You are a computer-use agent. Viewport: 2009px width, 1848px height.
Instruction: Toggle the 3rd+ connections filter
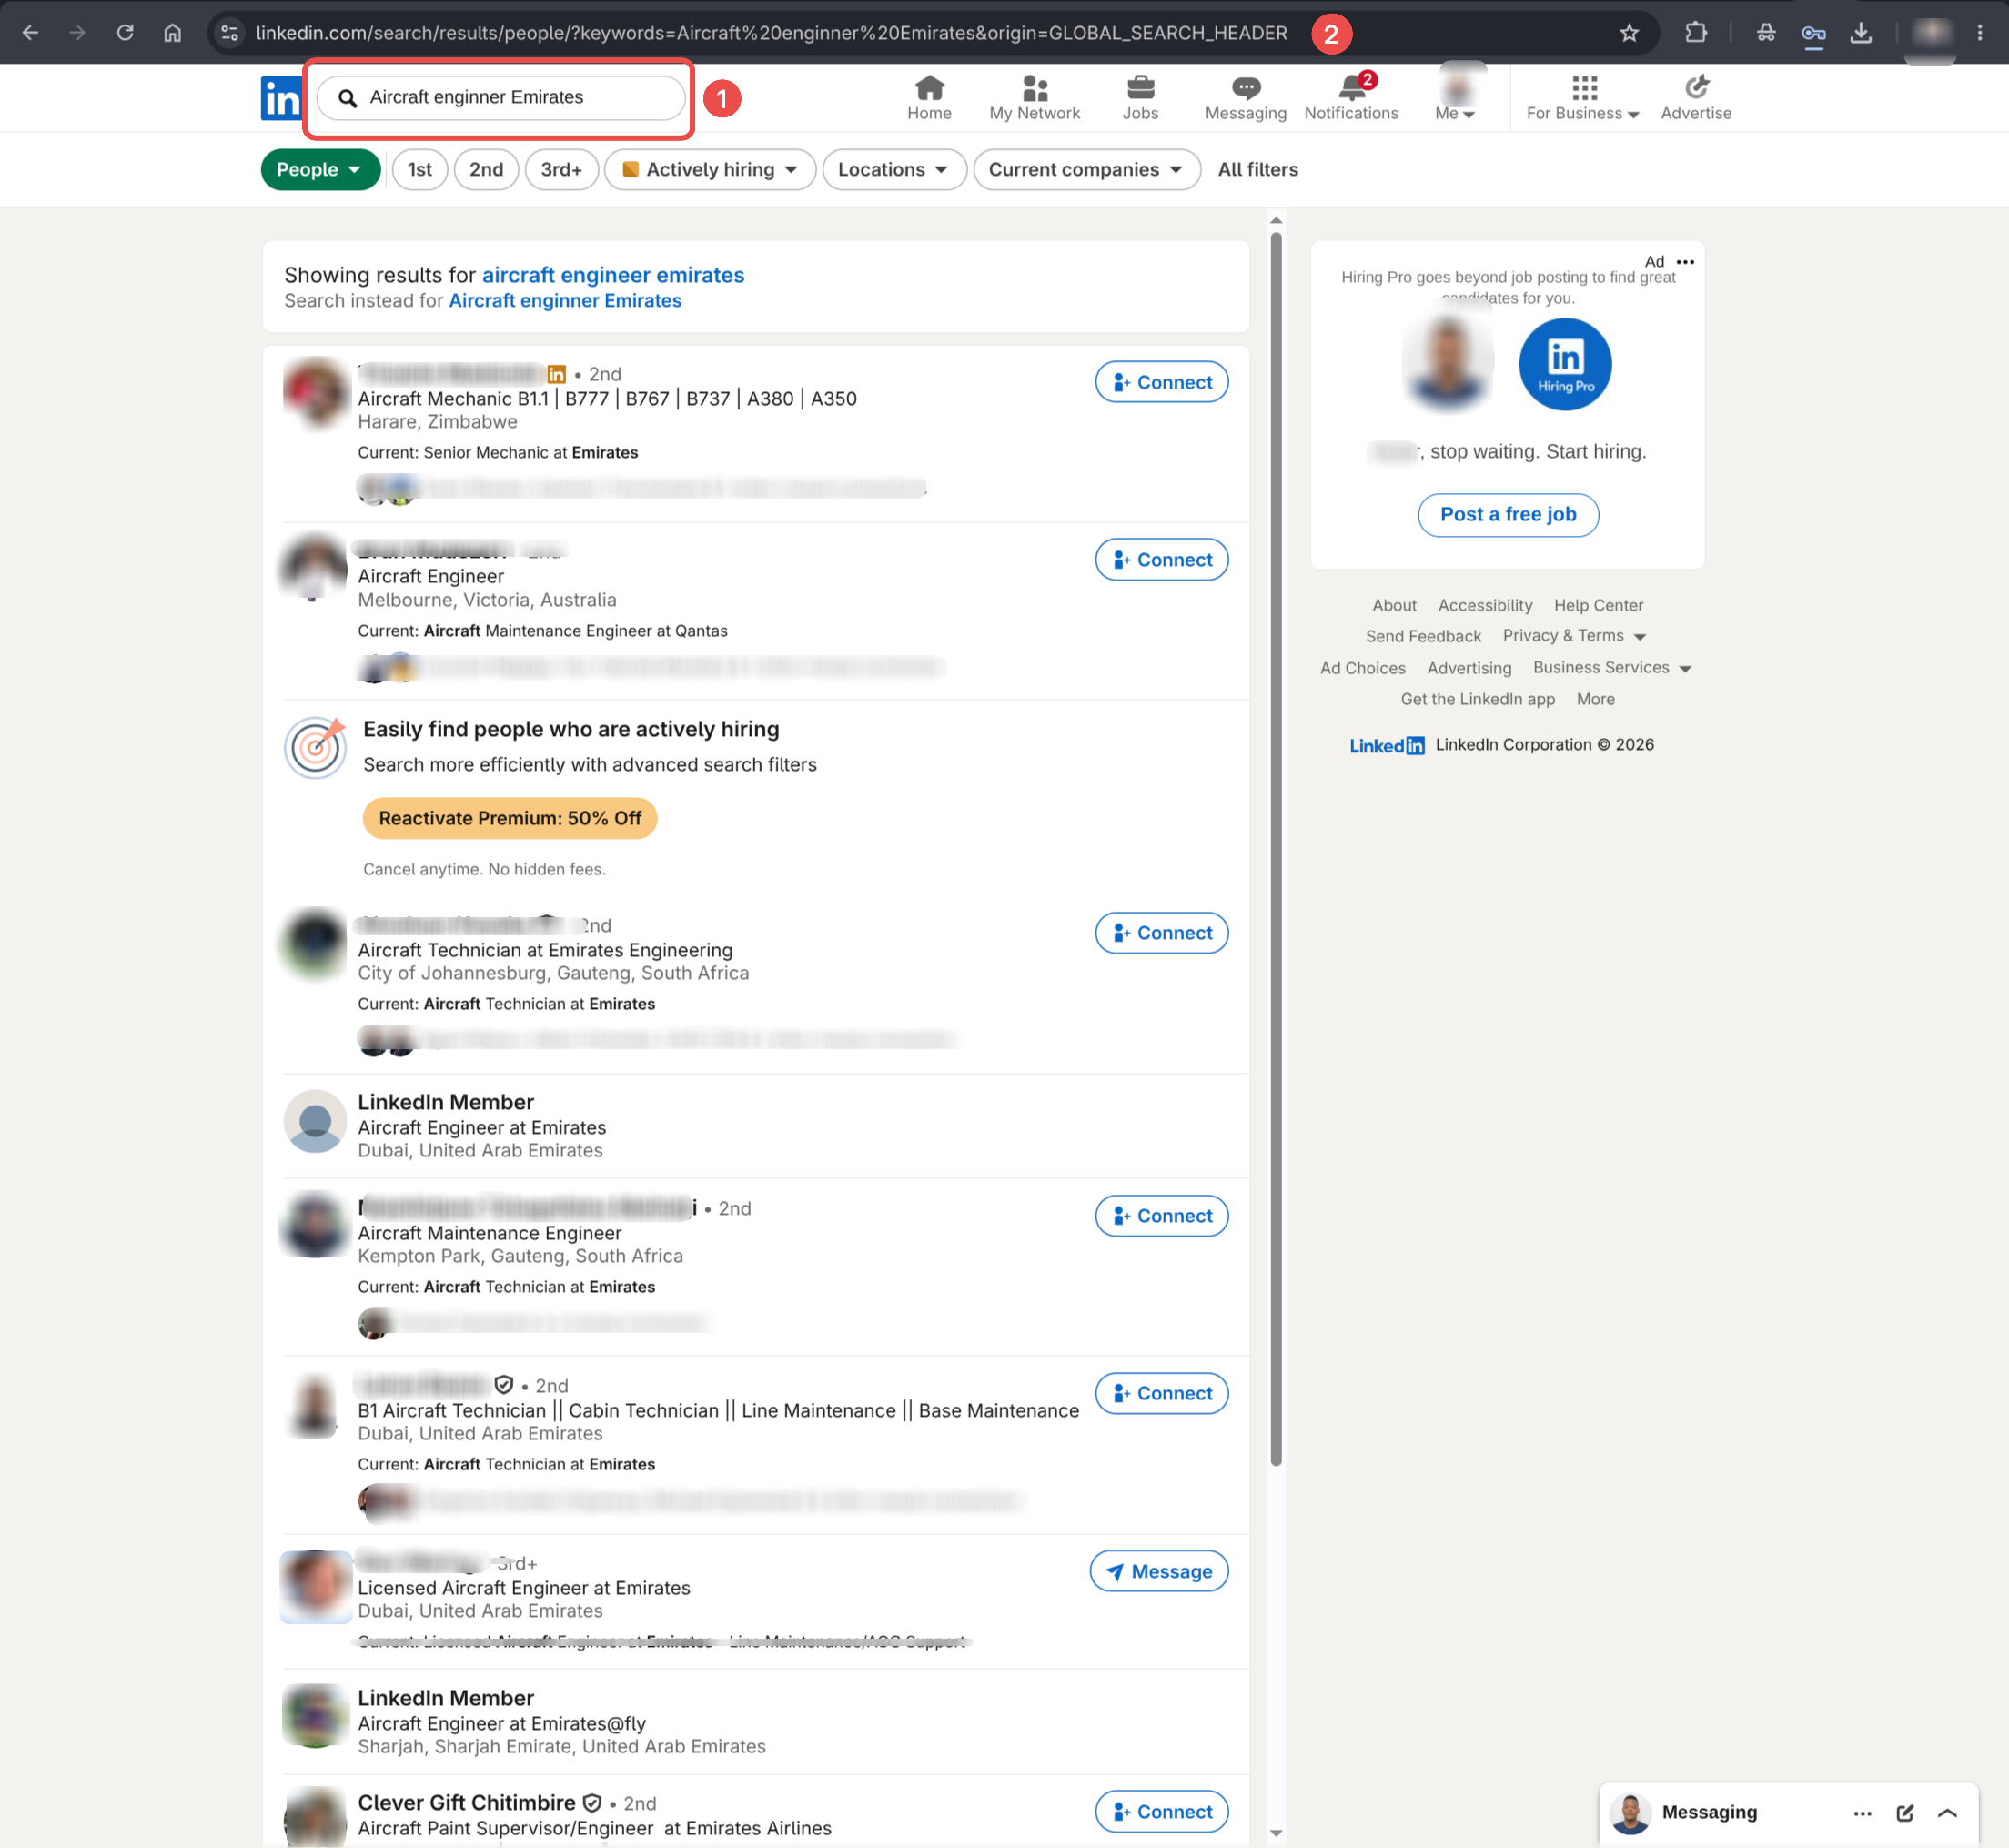(x=561, y=169)
